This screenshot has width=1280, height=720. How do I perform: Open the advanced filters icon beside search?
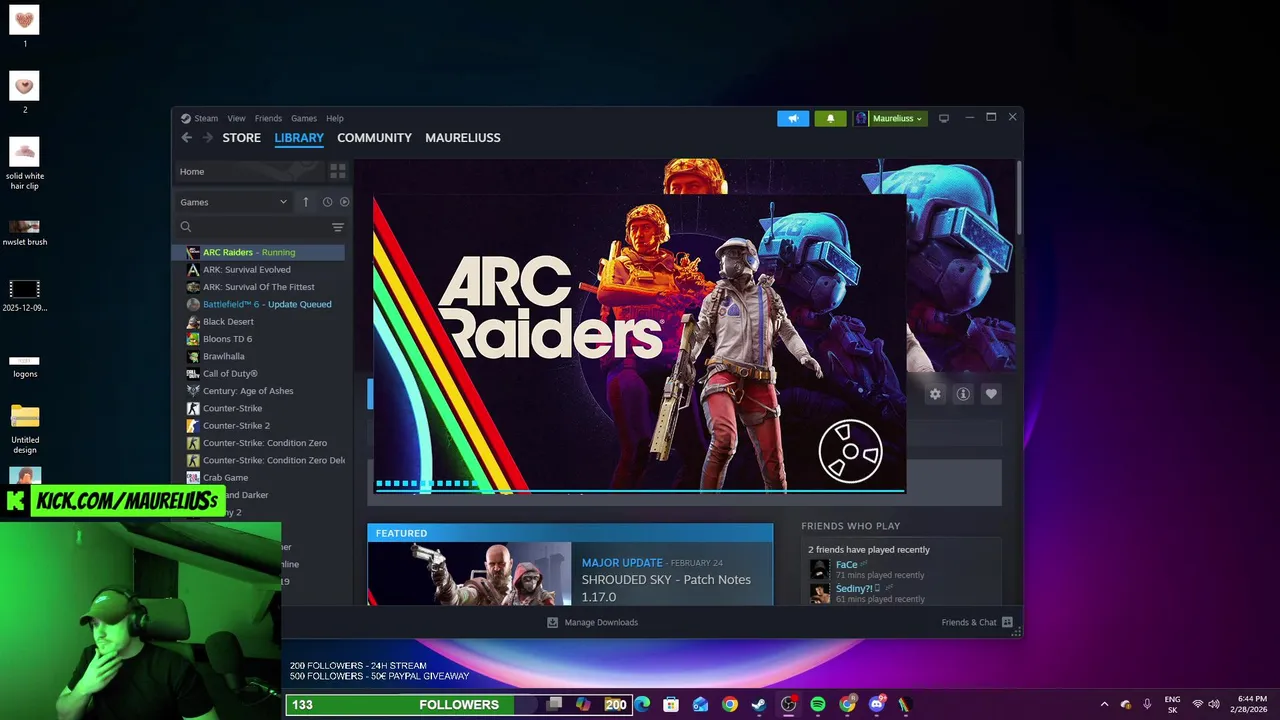338,227
